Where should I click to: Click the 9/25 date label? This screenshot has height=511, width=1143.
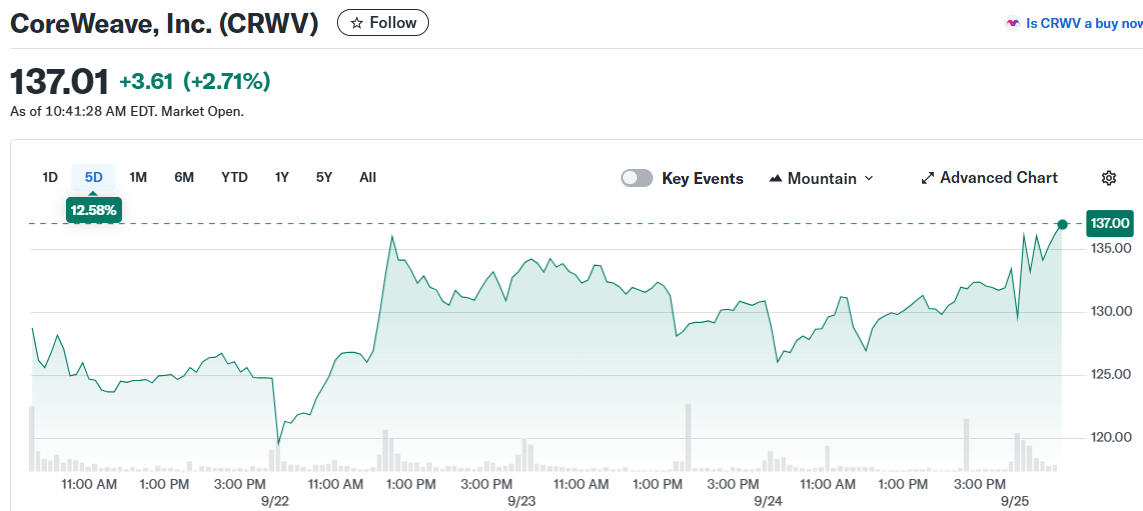[x=1015, y=502]
